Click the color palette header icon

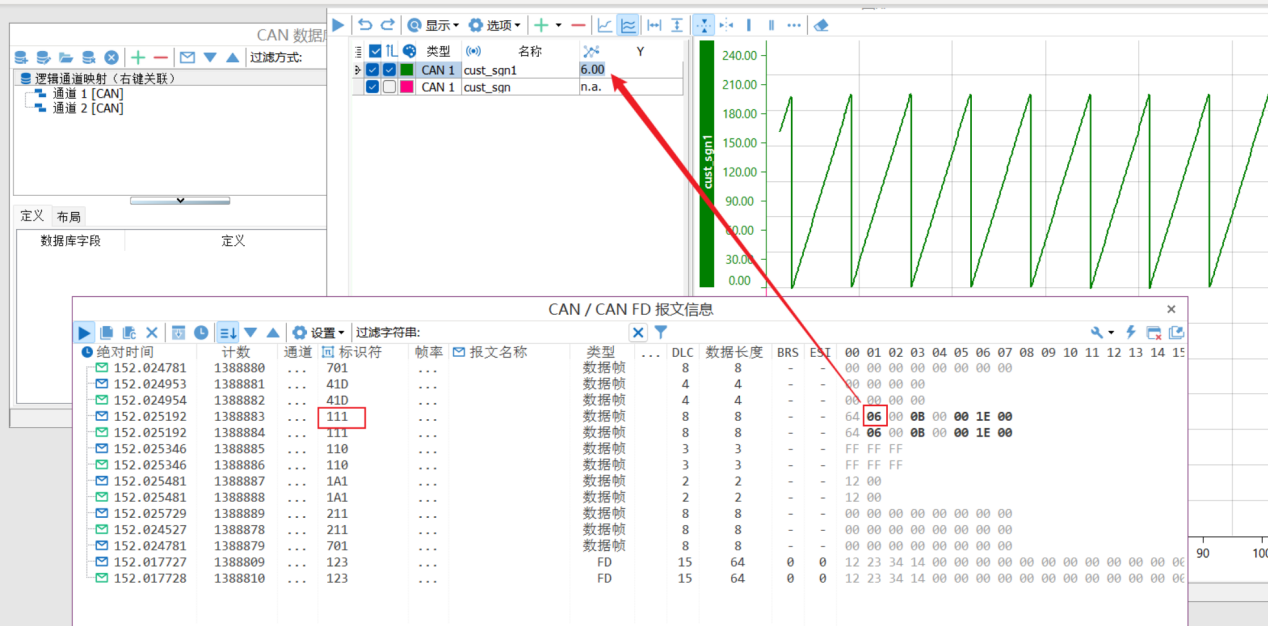[409, 51]
